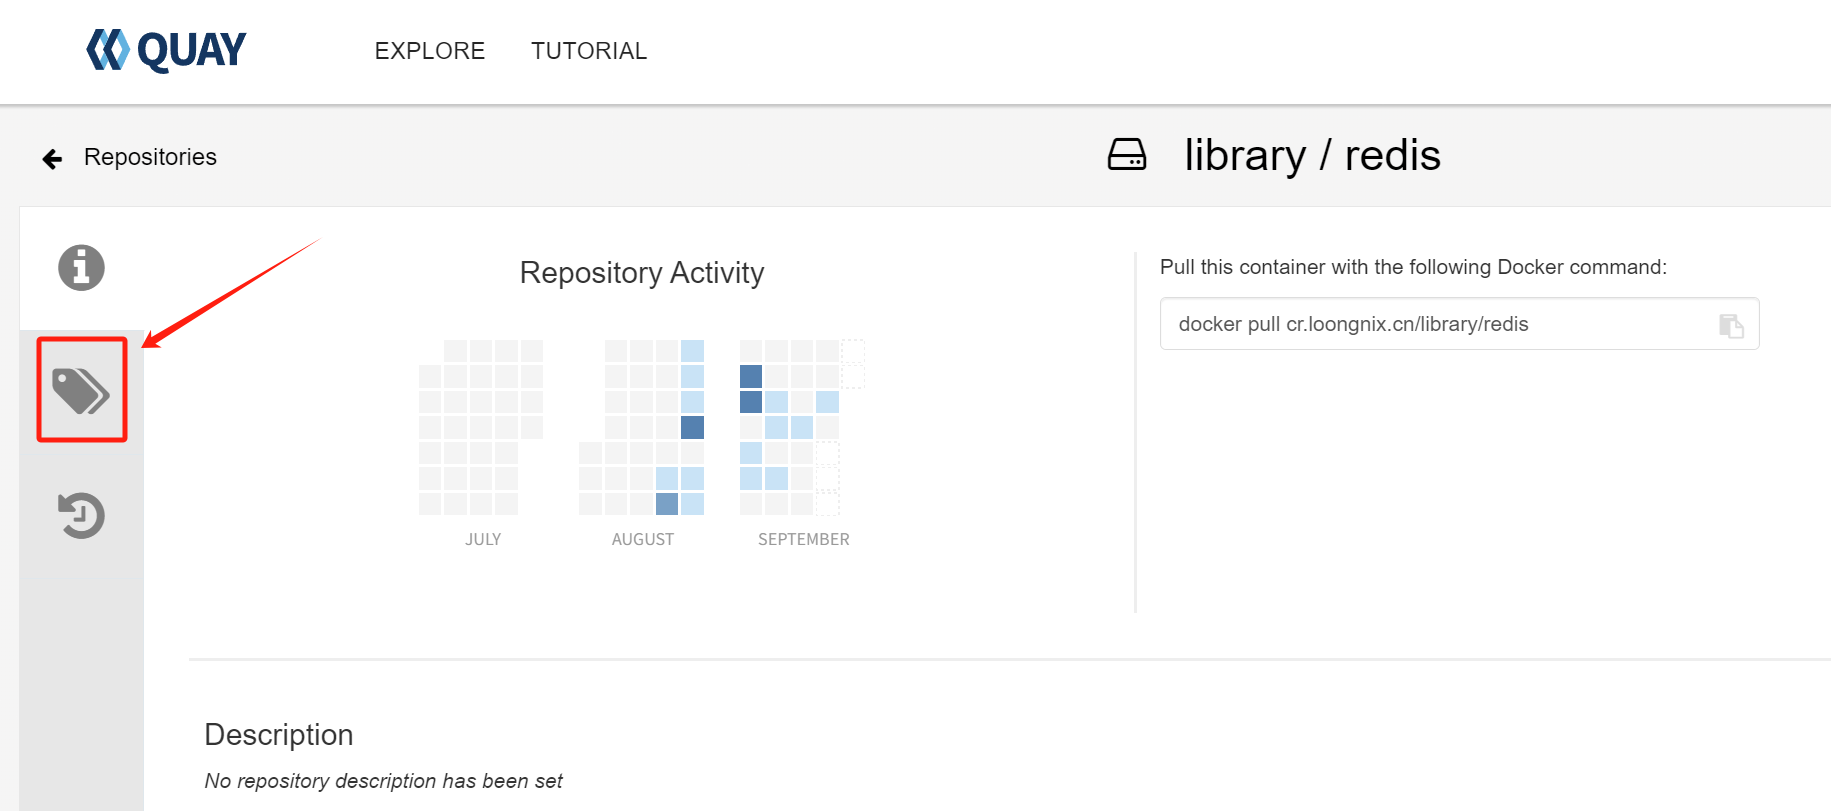Click the redis repository name in title
Screen dimensions: 1831x811
pyautogui.click(x=1392, y=155)
